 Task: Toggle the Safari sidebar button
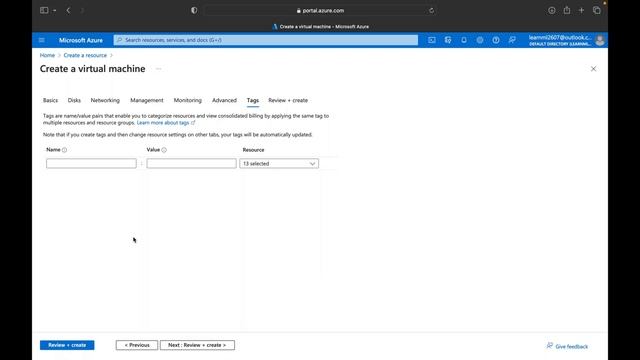44,10
